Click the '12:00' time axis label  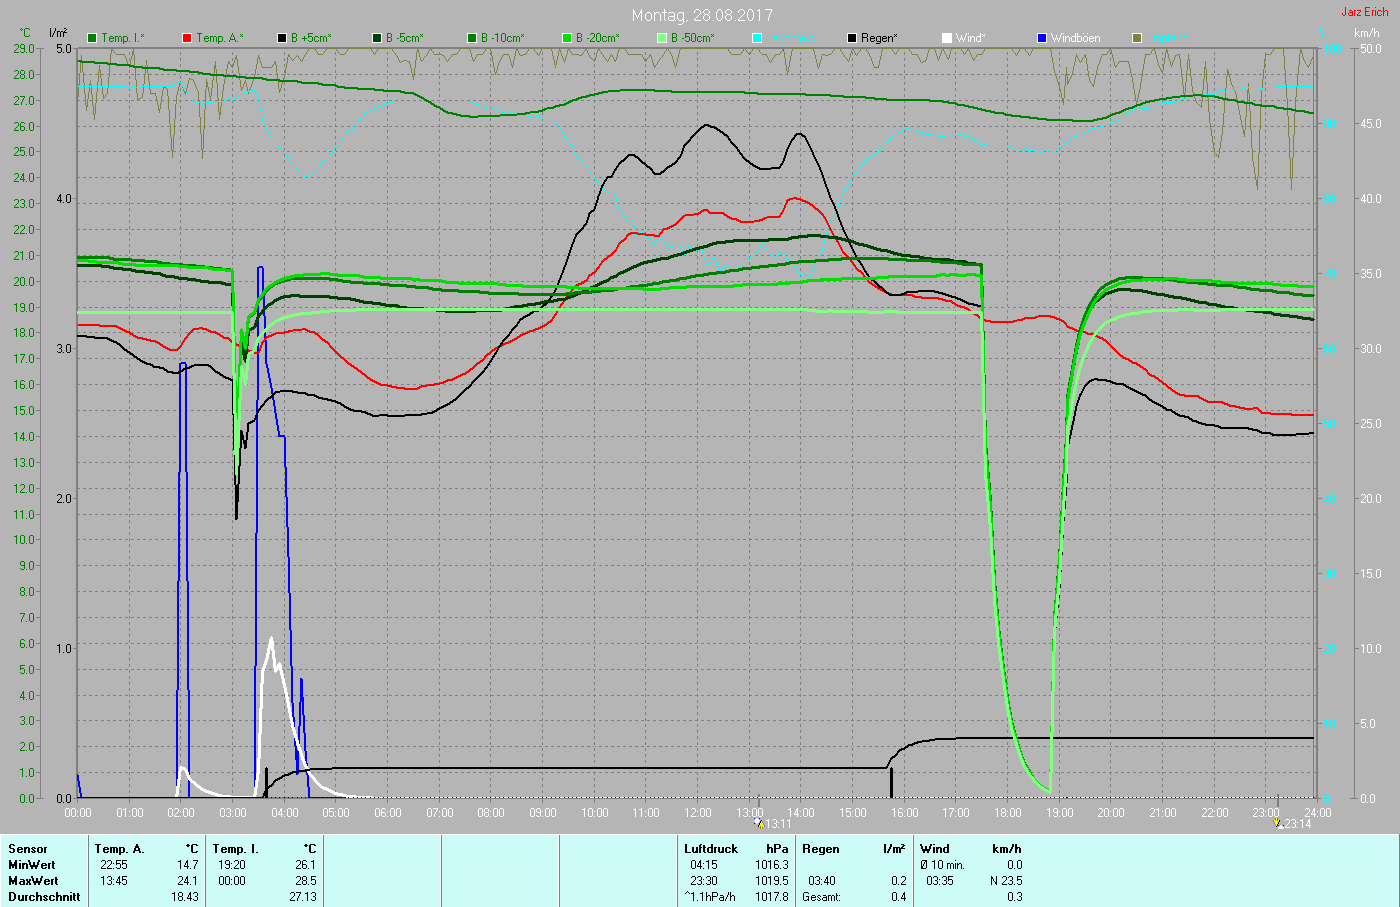697,813
